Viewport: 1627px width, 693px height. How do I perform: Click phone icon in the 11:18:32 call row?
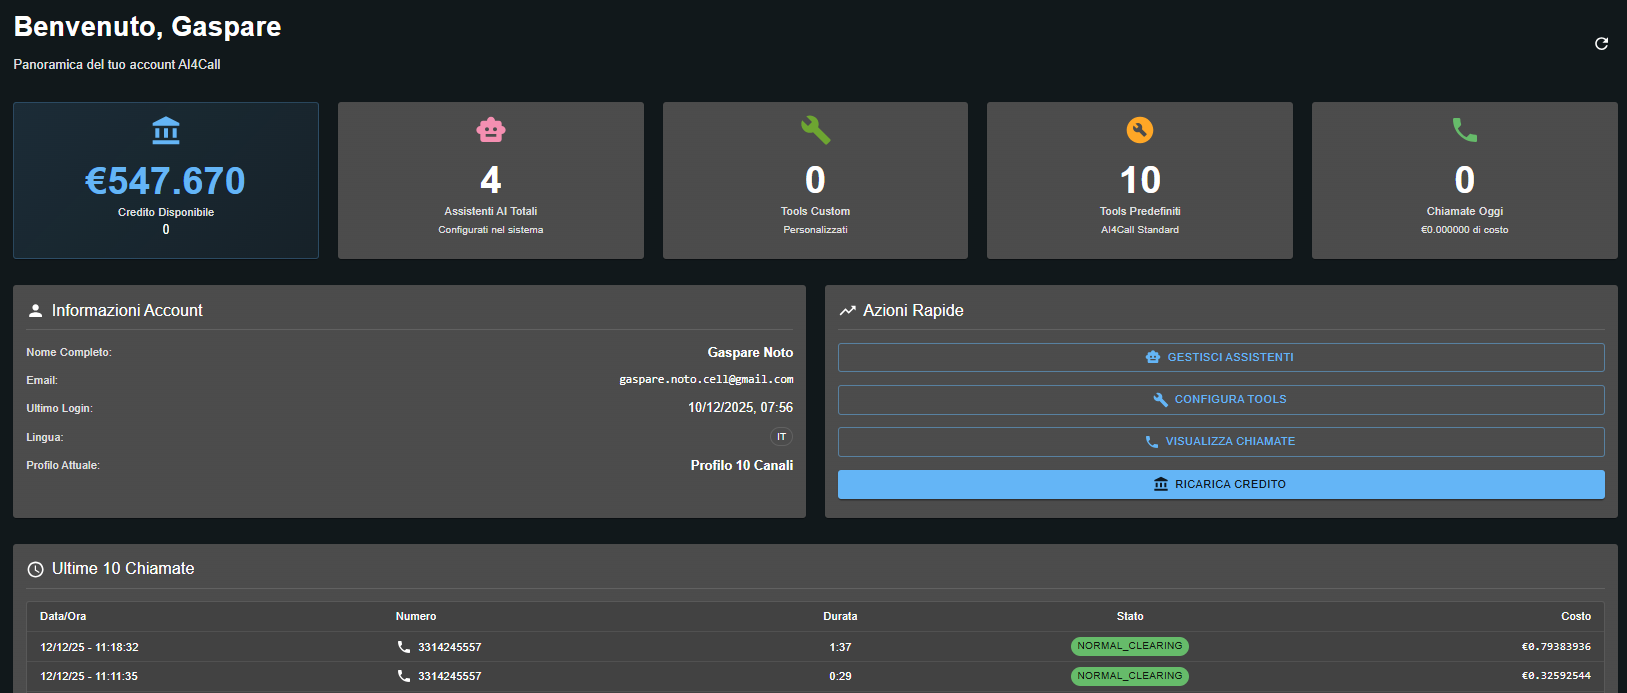click(x=404, y=647)
